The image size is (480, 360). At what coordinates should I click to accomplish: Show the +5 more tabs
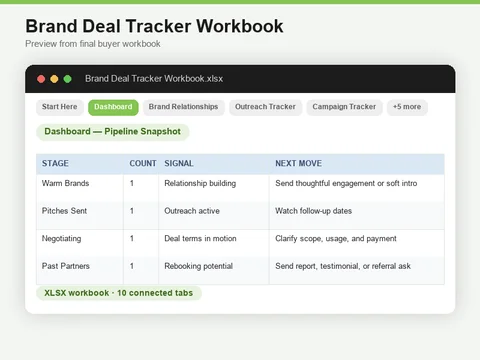(x=407, y=107)
